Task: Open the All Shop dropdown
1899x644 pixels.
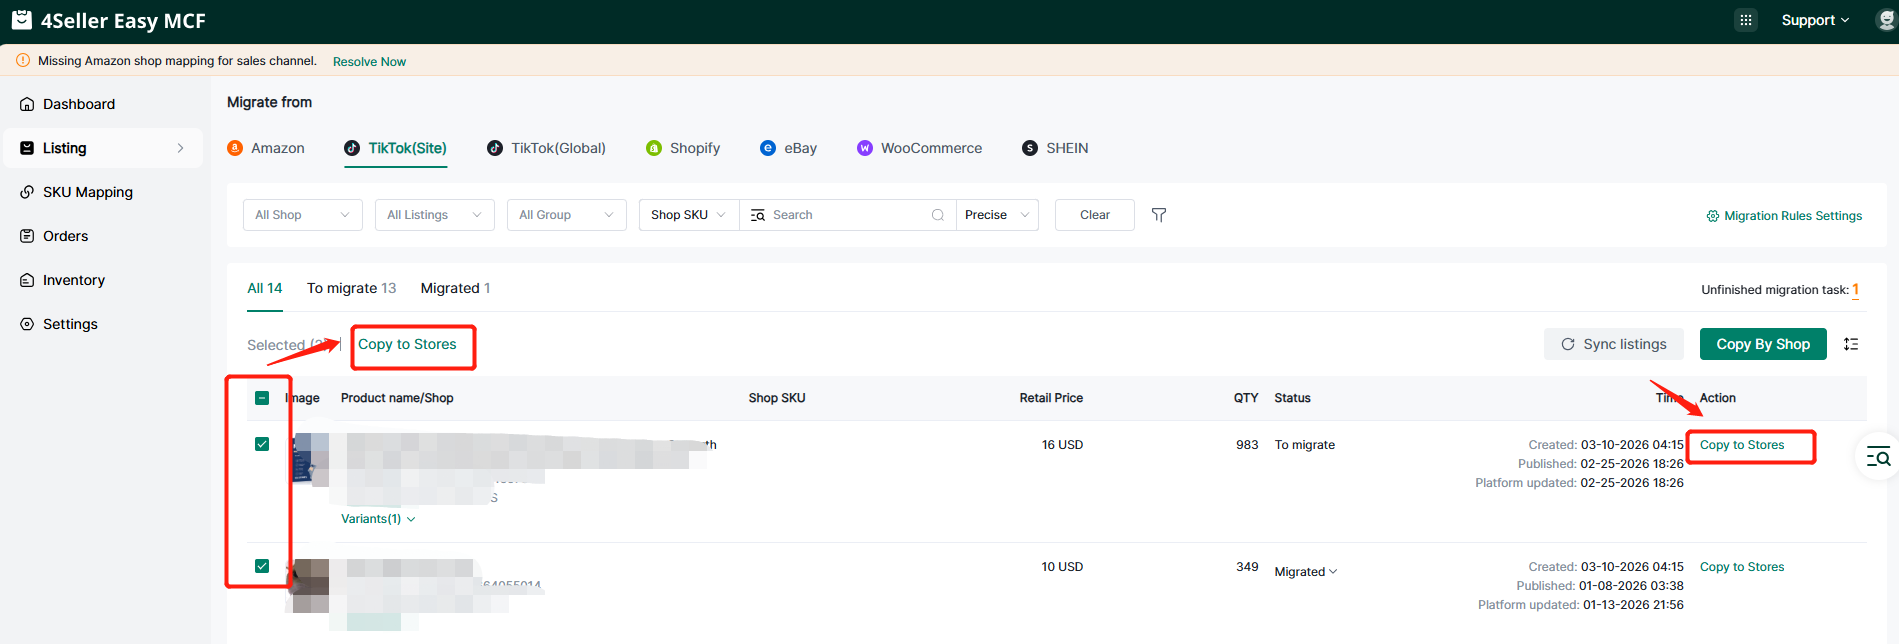Action: pos(302,215)
